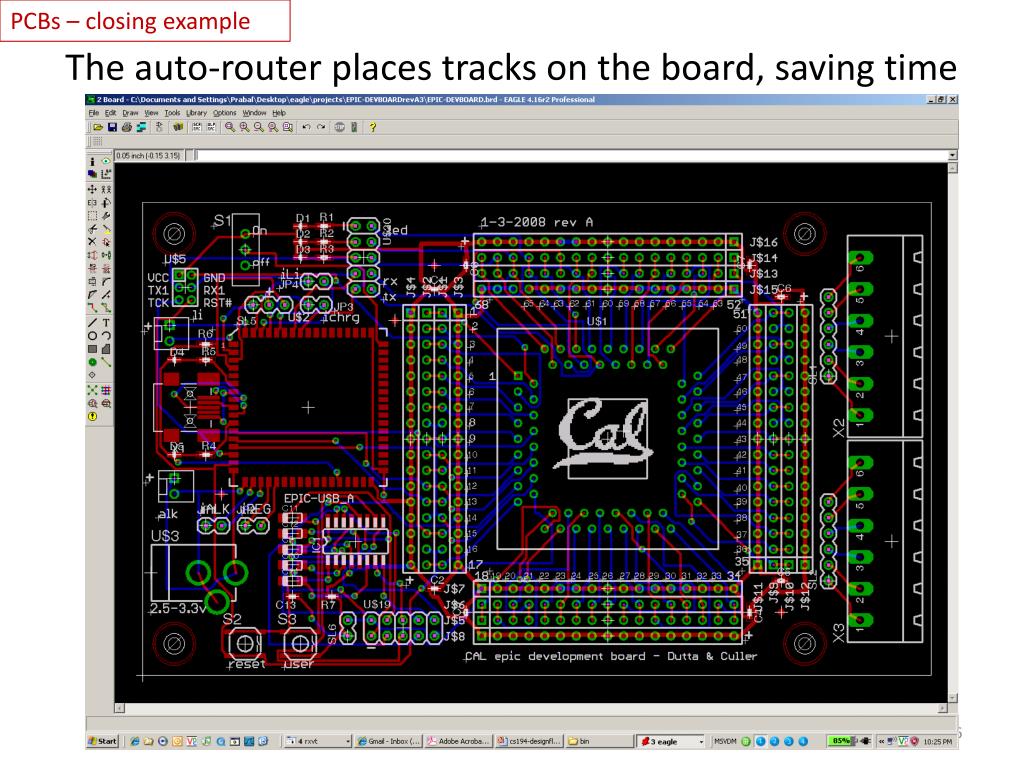The height and width of the screenshot is (768, 1024).
Task: Select the Copy tool
Action: [106, 189]
